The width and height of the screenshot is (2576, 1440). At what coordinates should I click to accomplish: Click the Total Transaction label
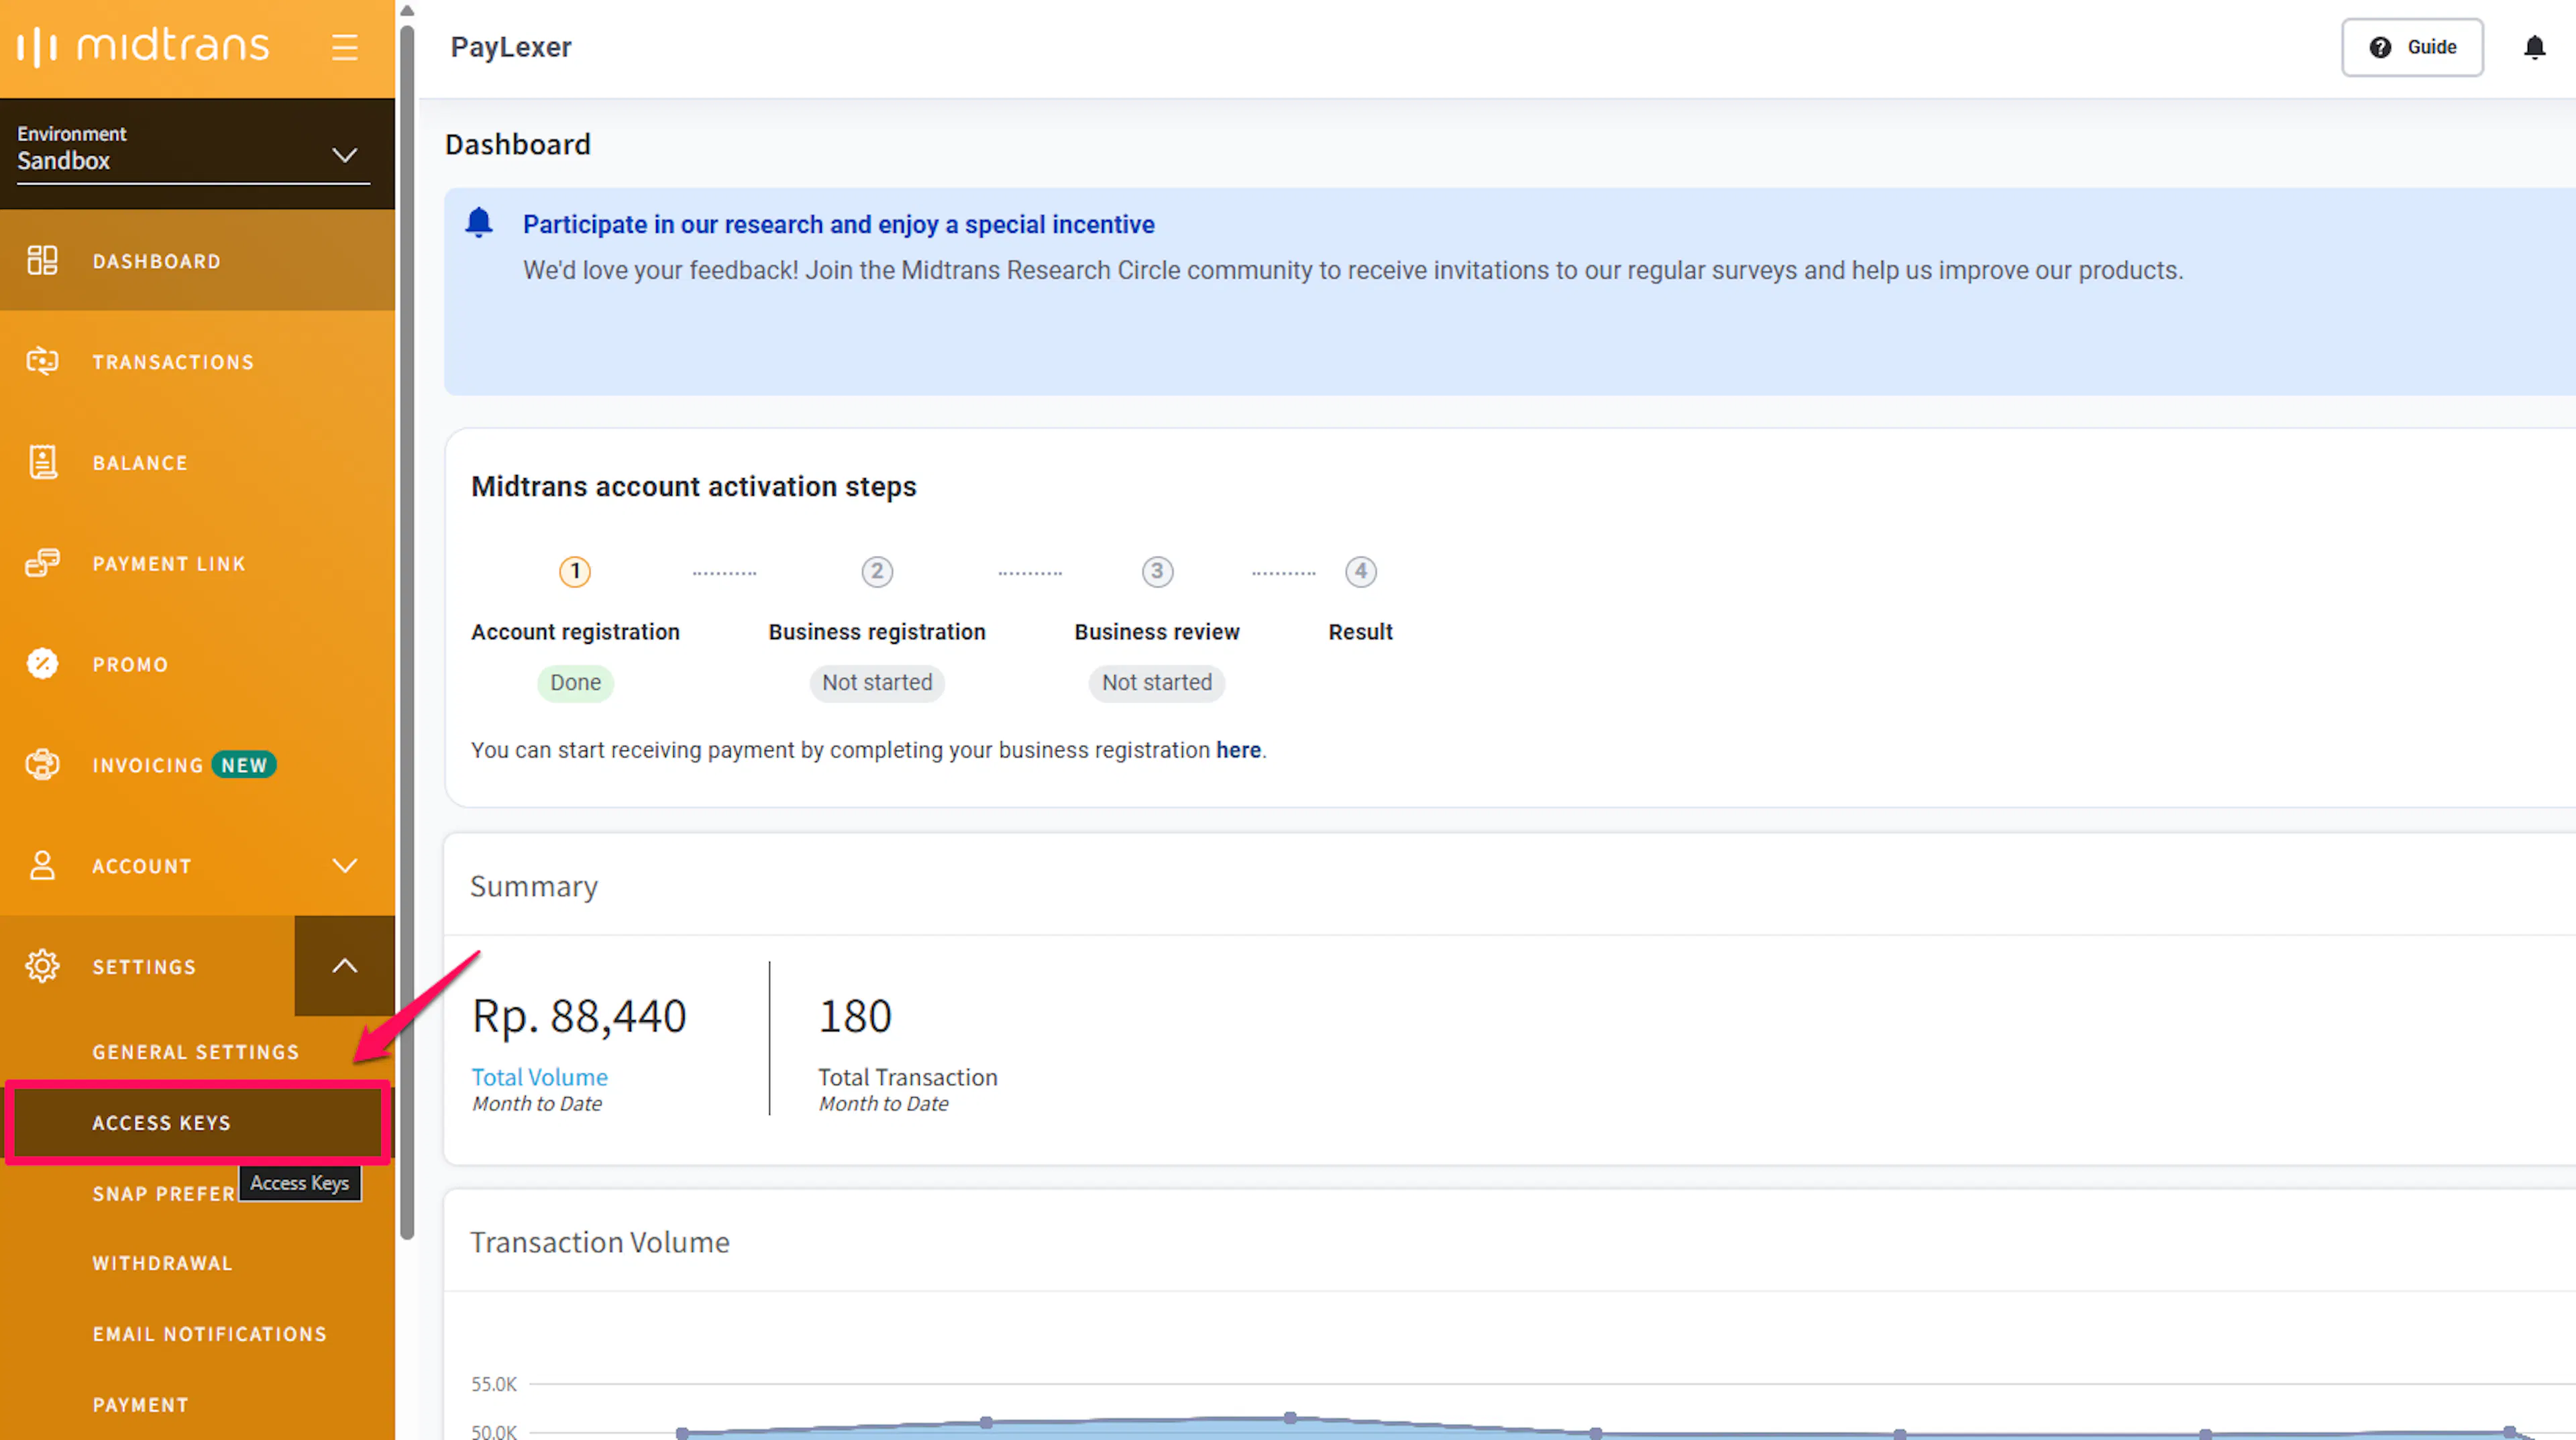click(908, 1077)
